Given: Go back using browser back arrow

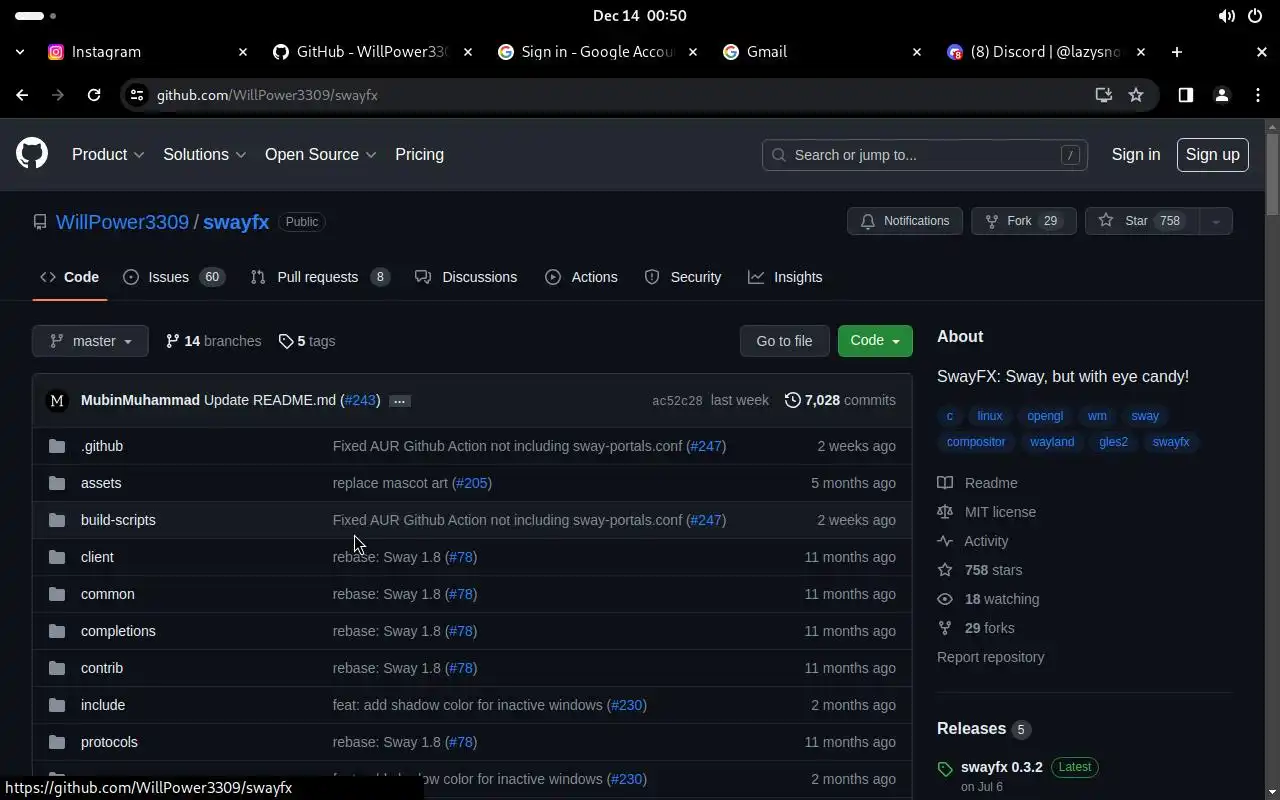Looking at the screenshot, I should coord(22,95).
